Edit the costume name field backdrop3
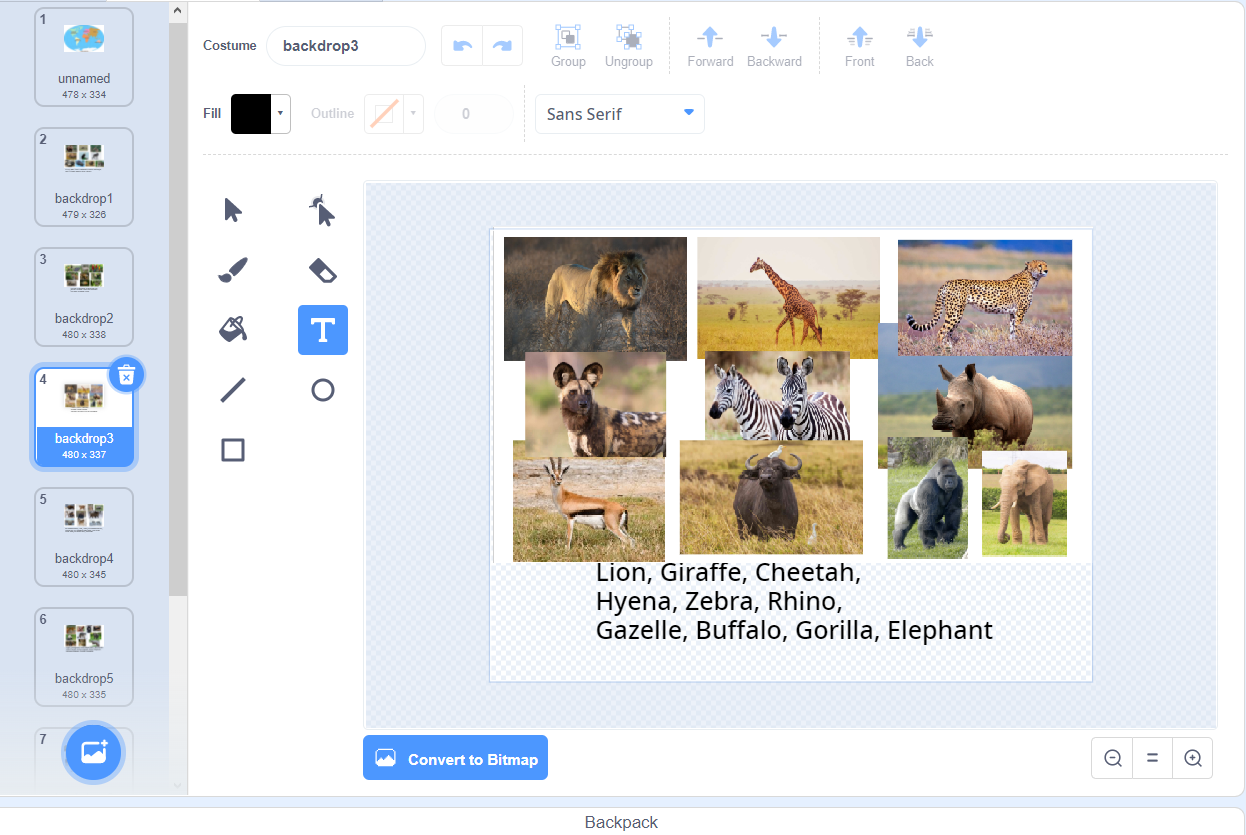1246x835 pixels. coord(346,46)
